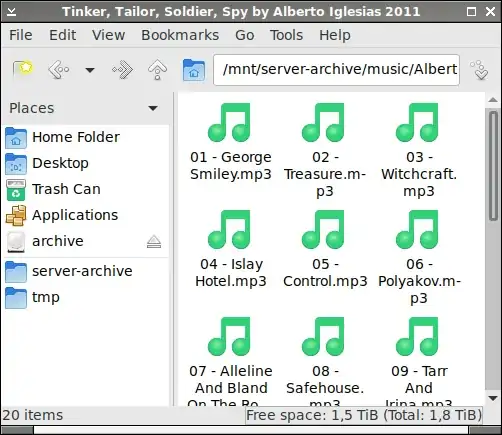Screen dimensions: 502x435
Task: Select Desktop in Places sidebar
Action: (85, 163)
